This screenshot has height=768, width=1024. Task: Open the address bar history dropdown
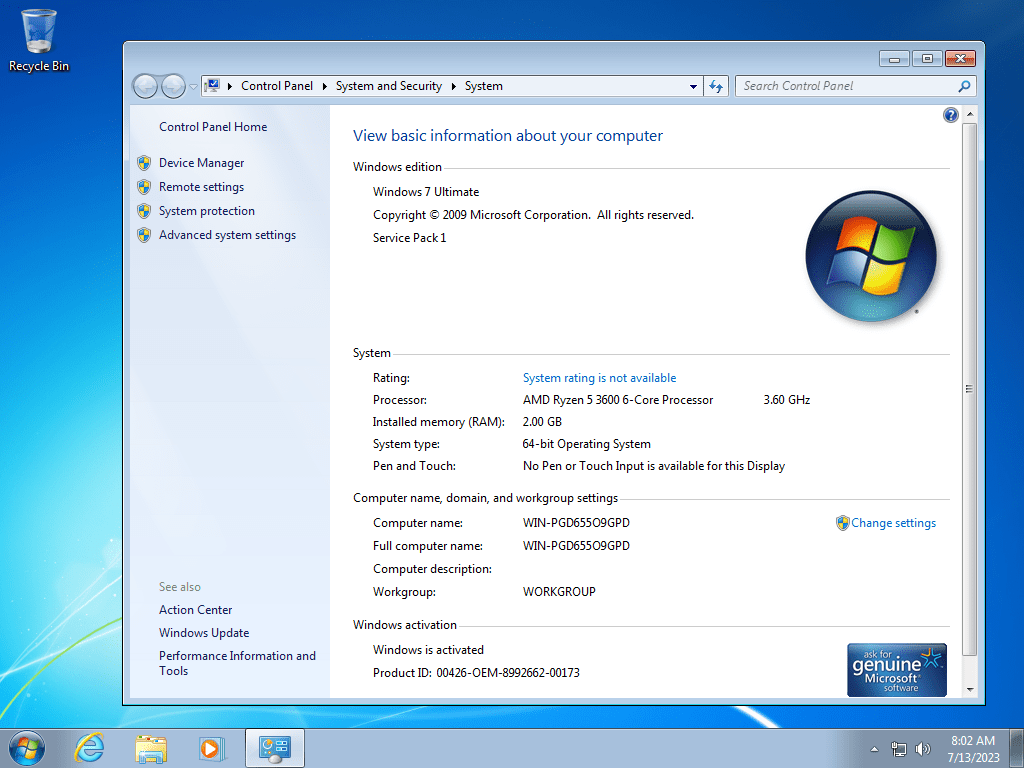[693, 86]
